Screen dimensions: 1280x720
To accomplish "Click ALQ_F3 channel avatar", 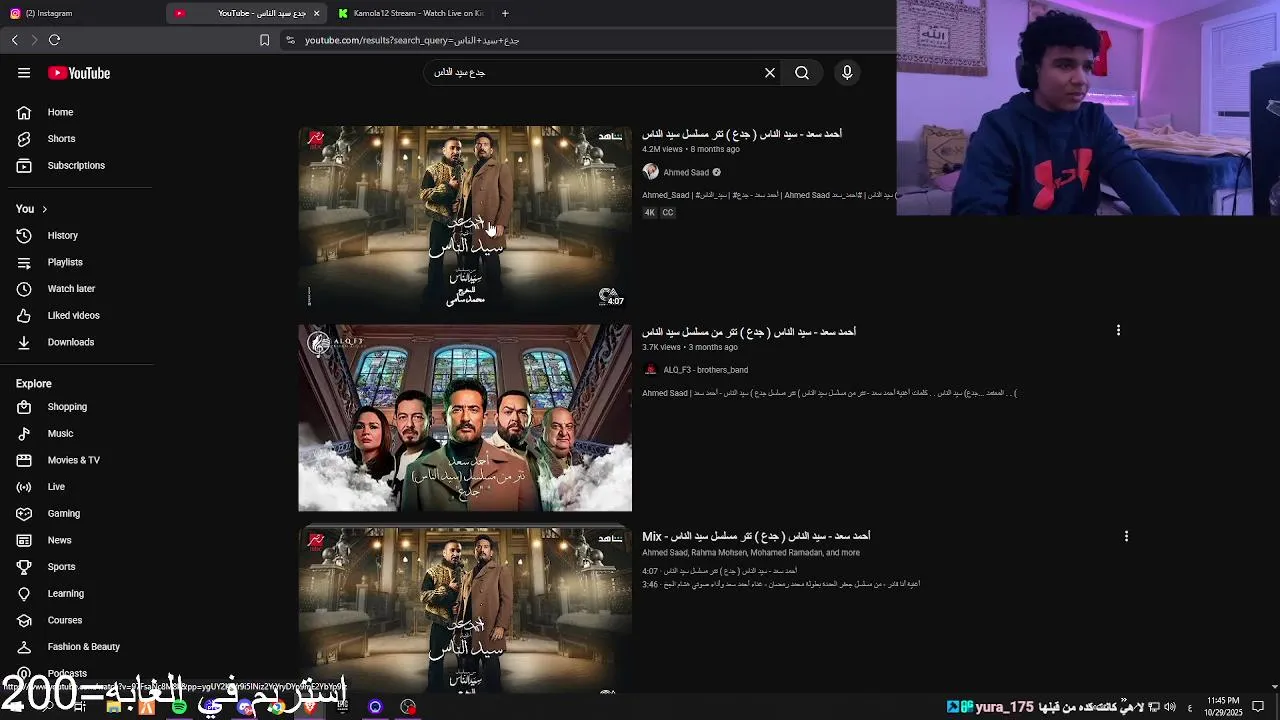I will point(650,370).
